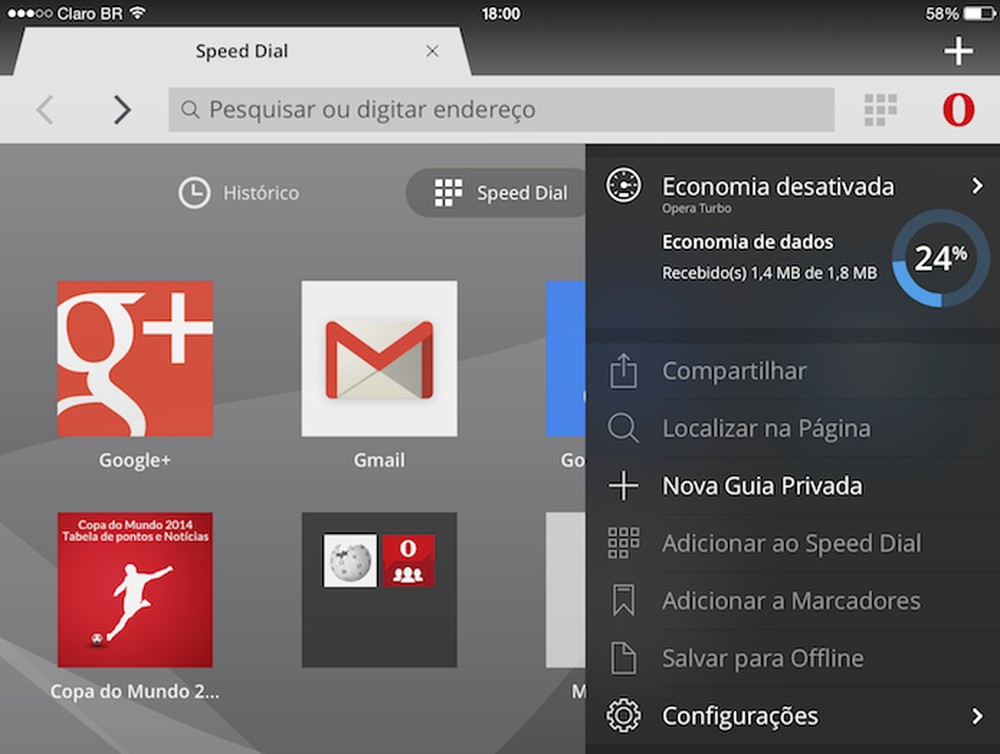Open Configurações via the gear icon
The height and width of the screenshot is (754, 1000).
[625, 715]
